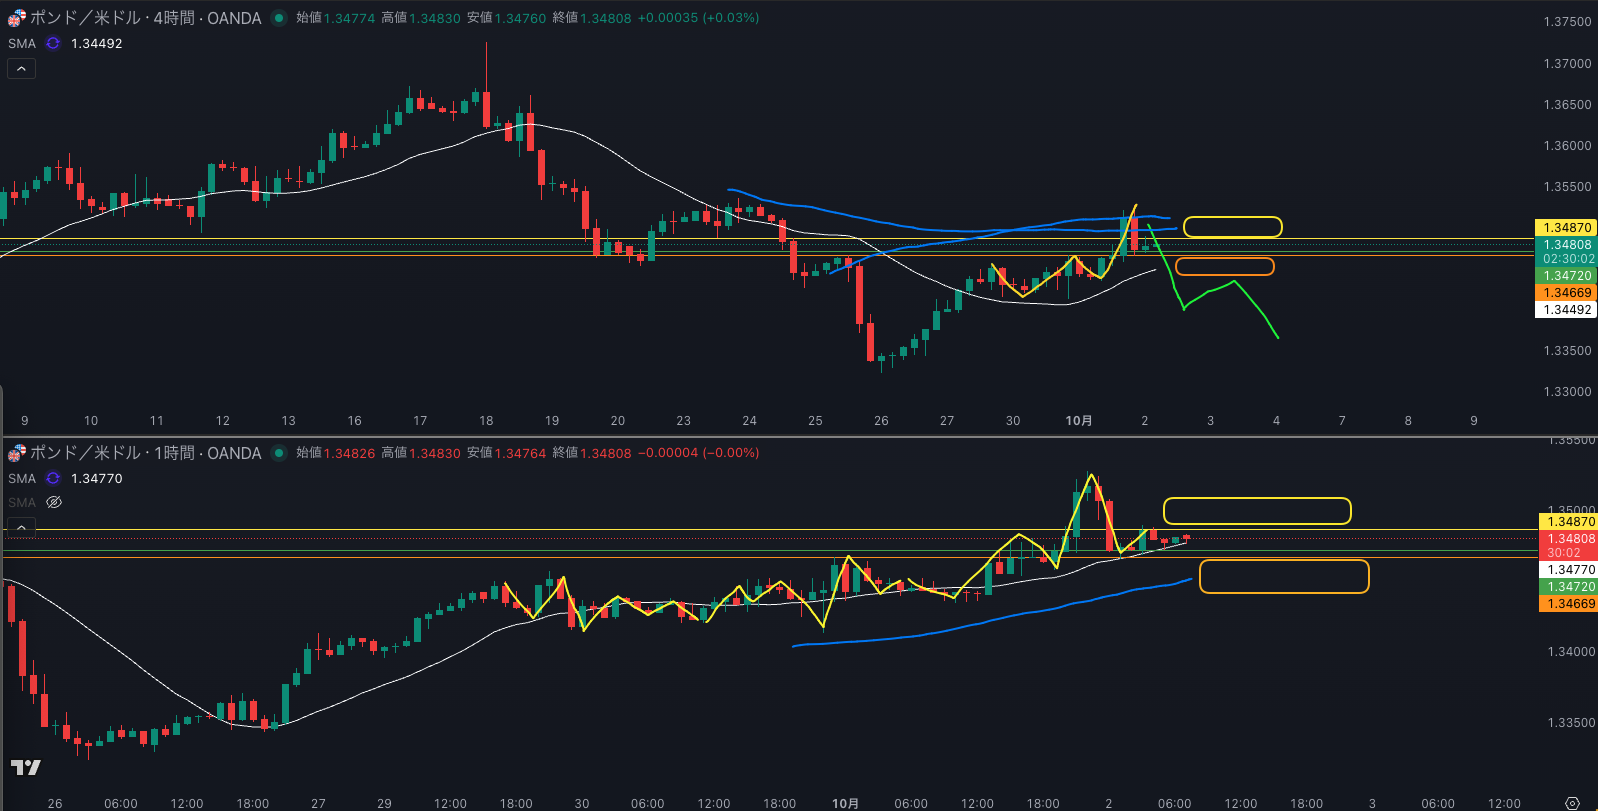Open symbol title ポンド/米ドル 1時間 OANDA

point(145,453)
